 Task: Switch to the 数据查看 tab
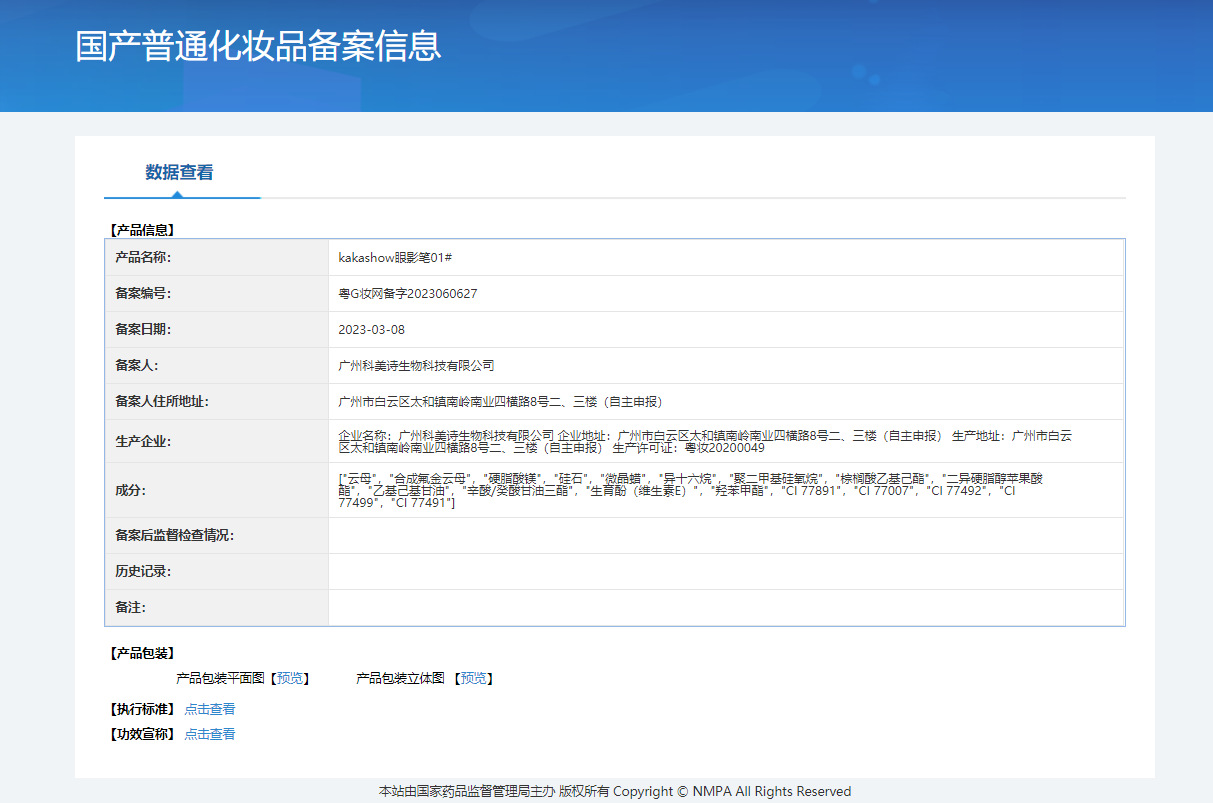[179, 172]
